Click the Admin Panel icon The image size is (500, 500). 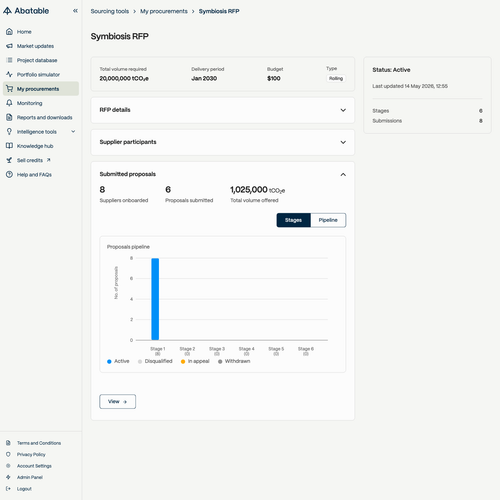[x=8, y=477]
